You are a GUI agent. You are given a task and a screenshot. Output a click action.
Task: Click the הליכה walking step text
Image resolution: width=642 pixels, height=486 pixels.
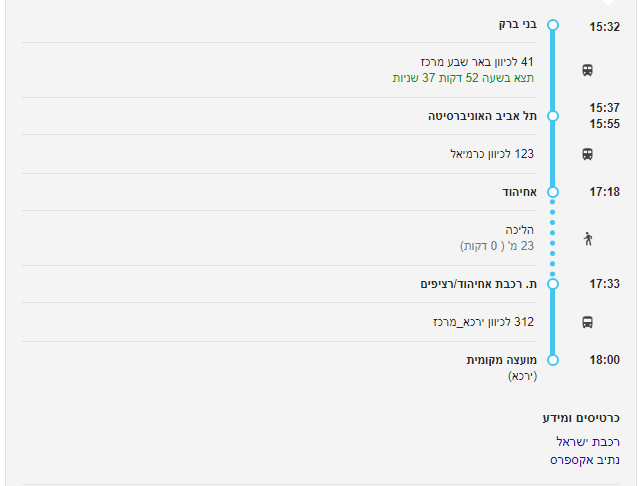tap(520, 229)
